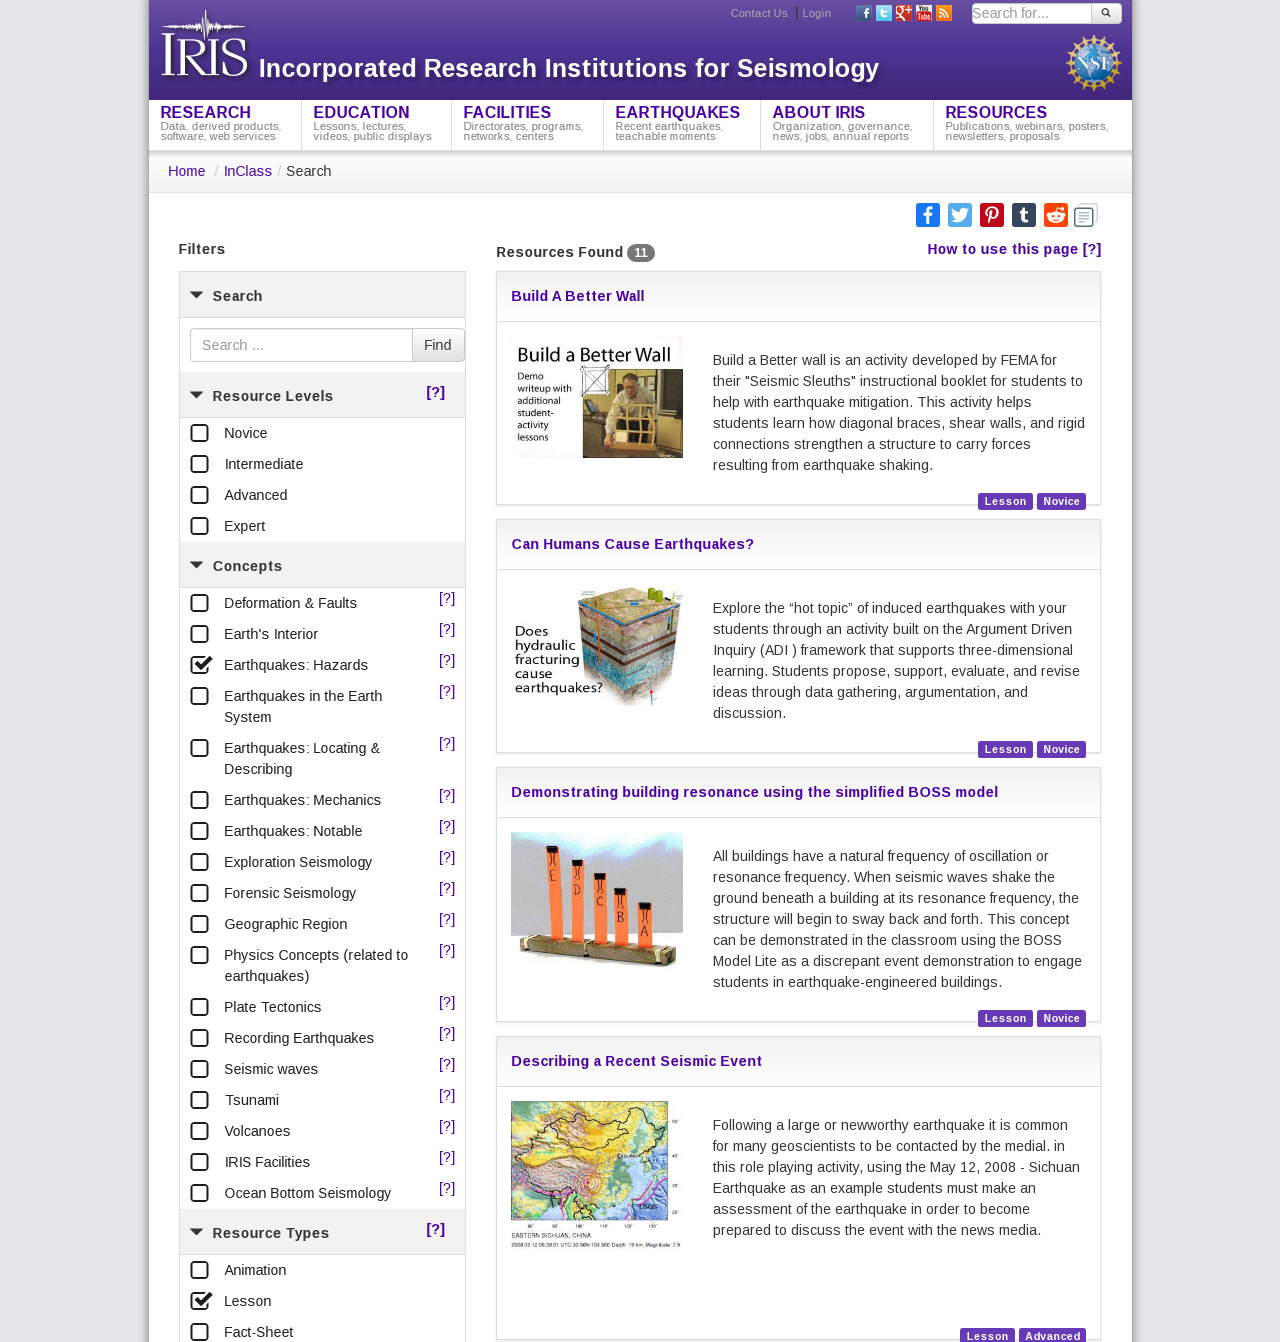This screenshot has width=1280, height=1342.
Task: Click the Reddit share icon
Action: point(1055,215)
